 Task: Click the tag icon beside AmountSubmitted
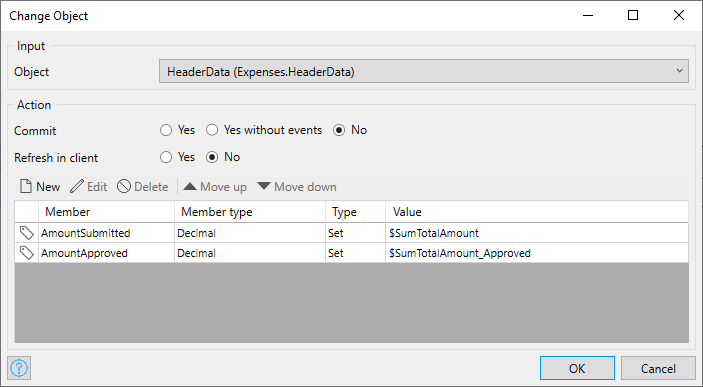[26, 233]
